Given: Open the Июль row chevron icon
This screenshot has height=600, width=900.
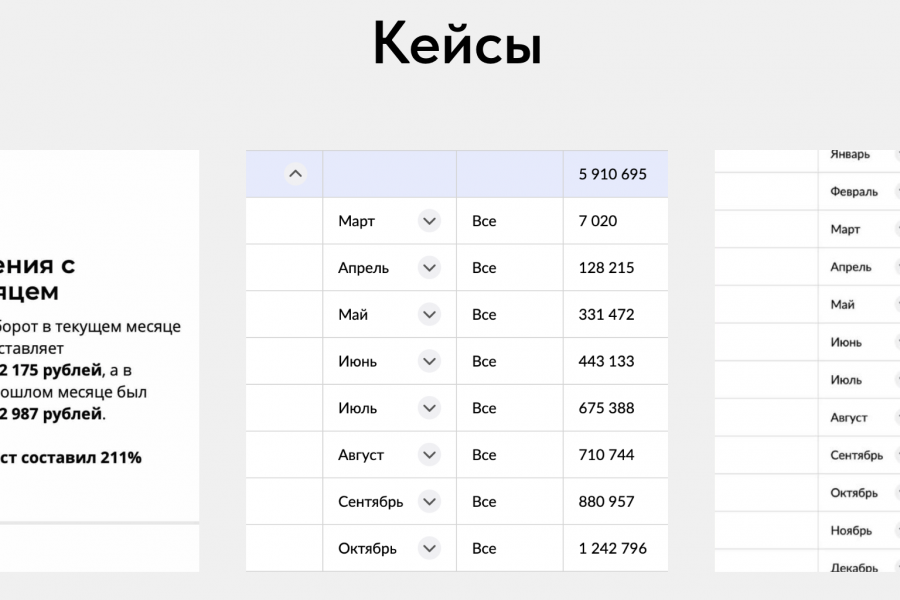Looking at the screenshot, I should [x=429, y=408].
